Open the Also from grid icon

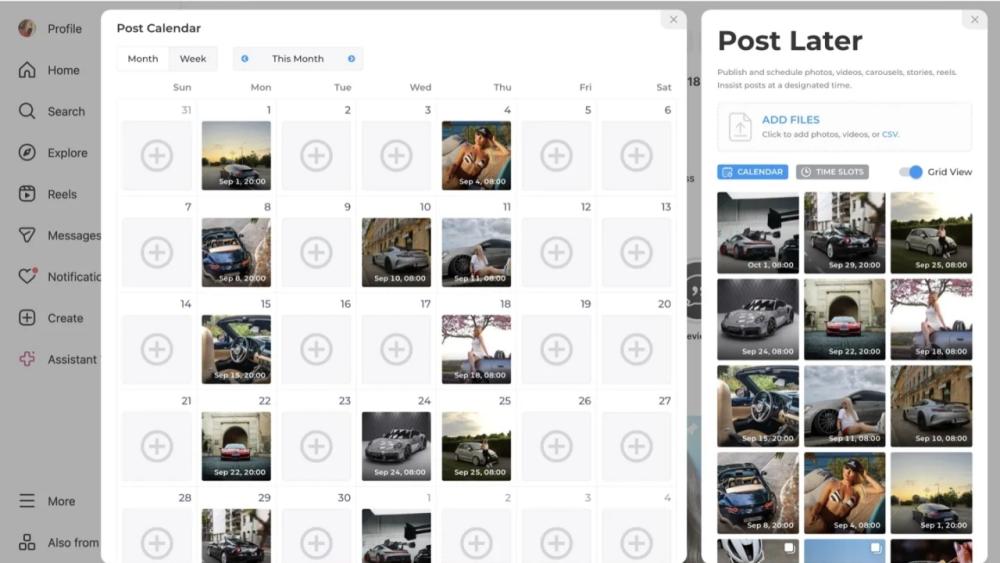pos(27,542)
